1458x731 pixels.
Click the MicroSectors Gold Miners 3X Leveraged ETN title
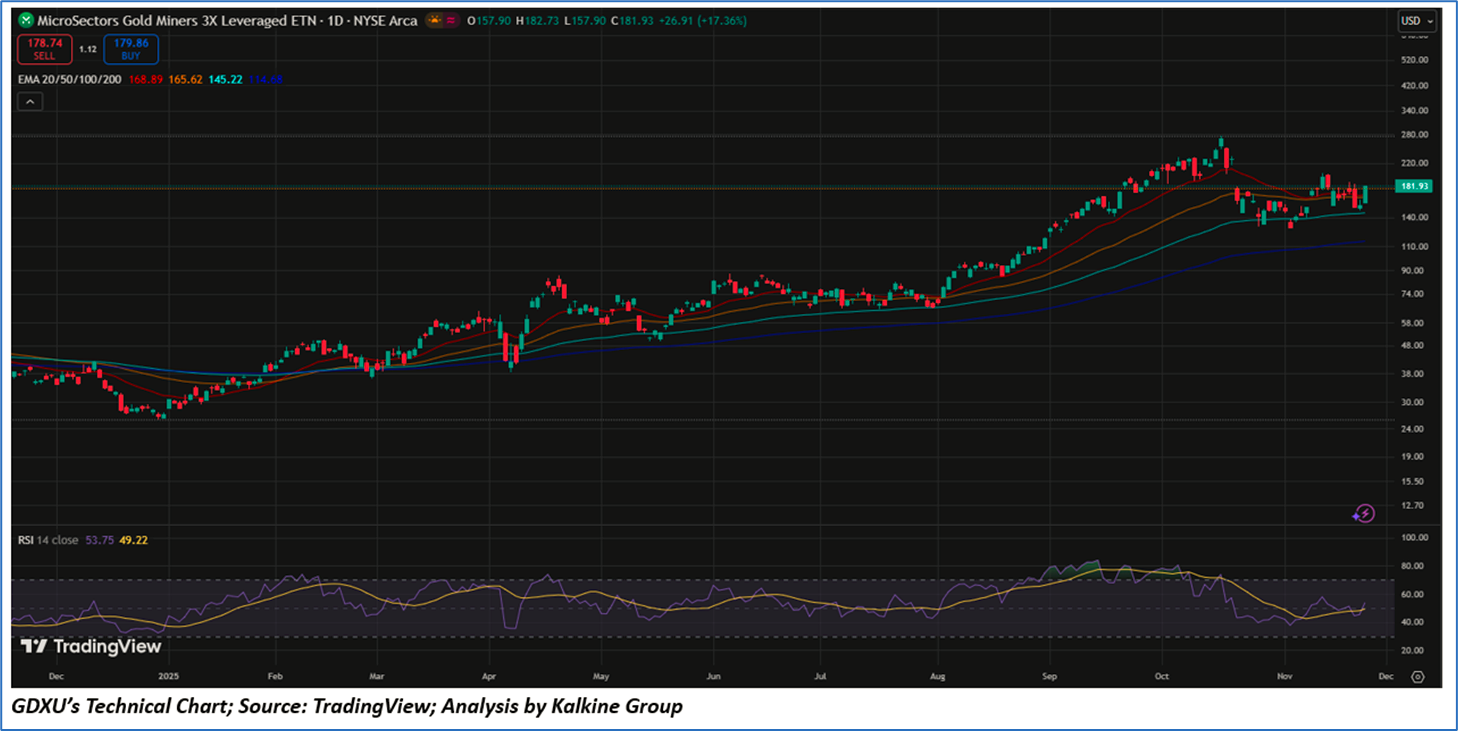click(x=227, y=21)
